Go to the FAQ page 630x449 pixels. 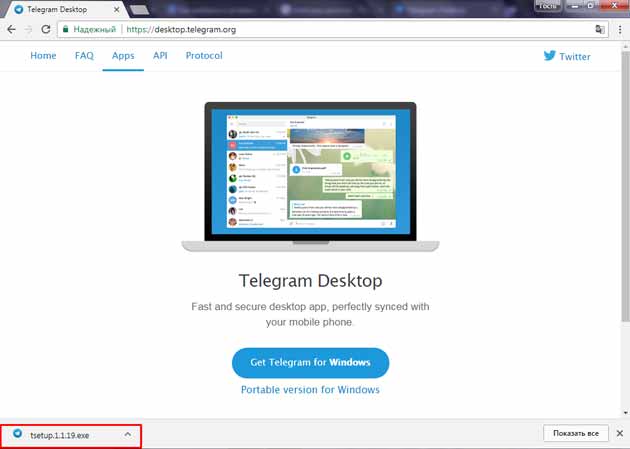[x=84, y=56]
